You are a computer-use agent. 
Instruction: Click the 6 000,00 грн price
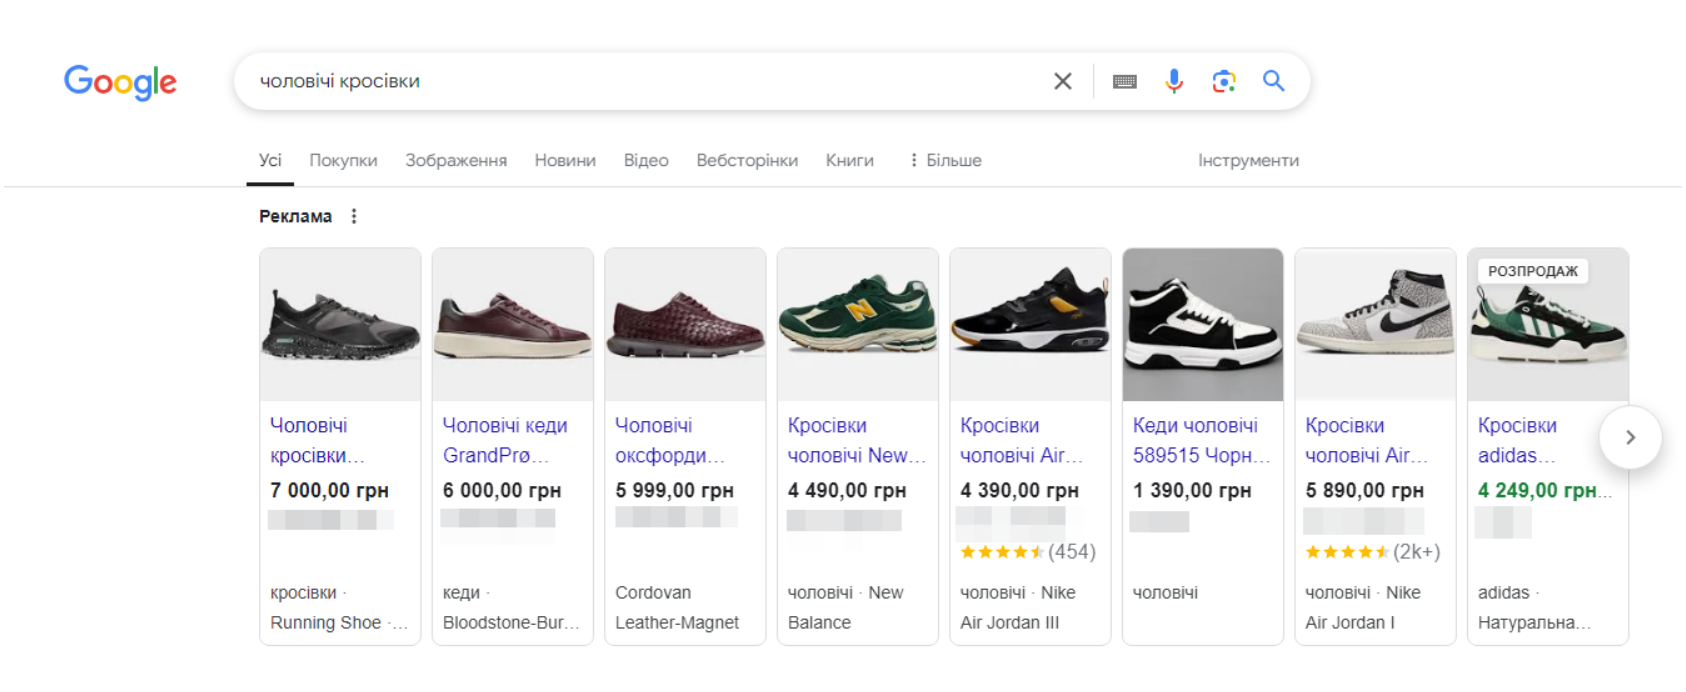(x=502, y=491)
